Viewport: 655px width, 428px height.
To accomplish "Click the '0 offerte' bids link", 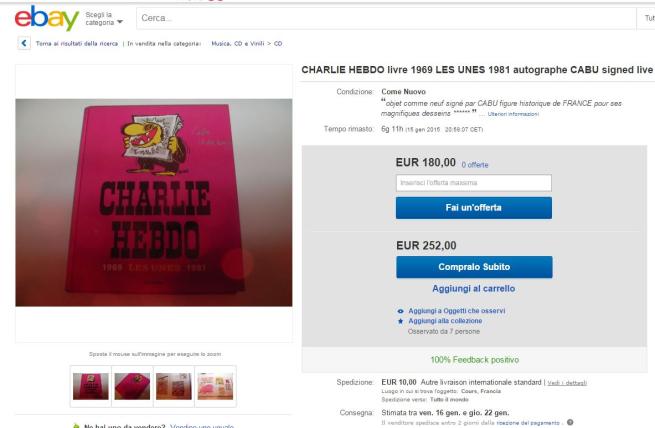I will click(475, 165).
